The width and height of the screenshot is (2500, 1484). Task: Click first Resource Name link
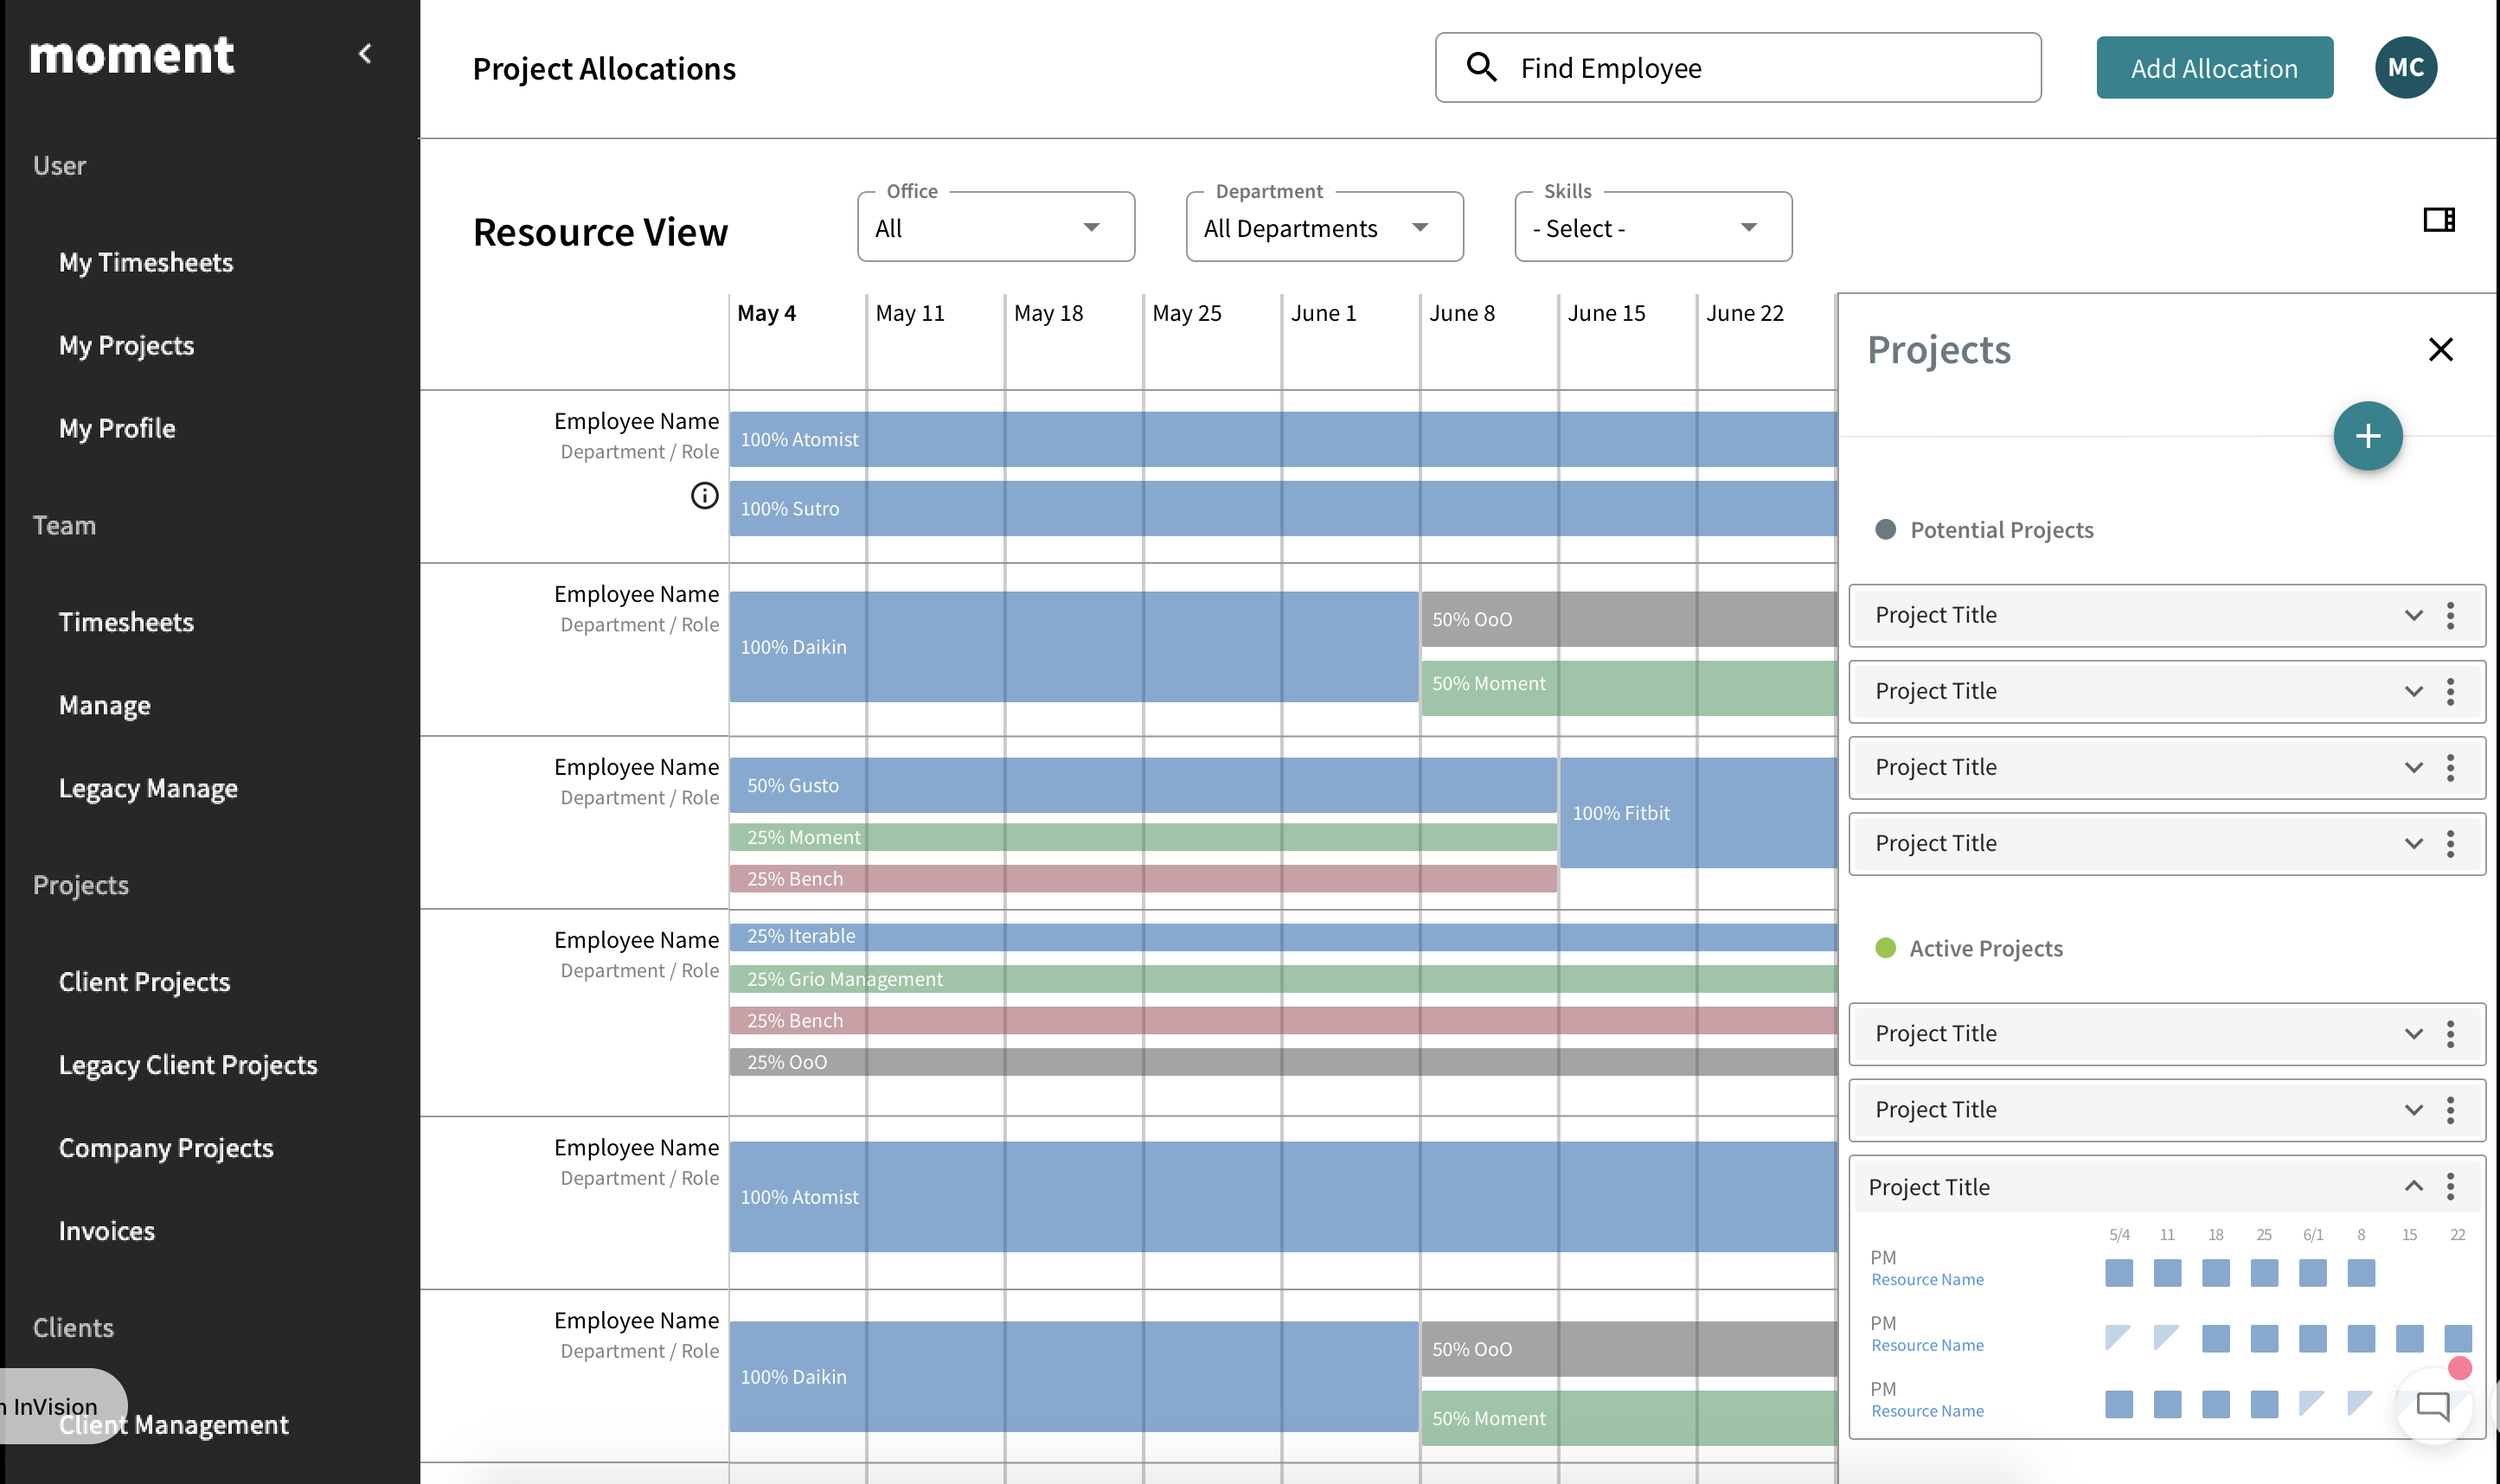[x=1927, y=1279]
